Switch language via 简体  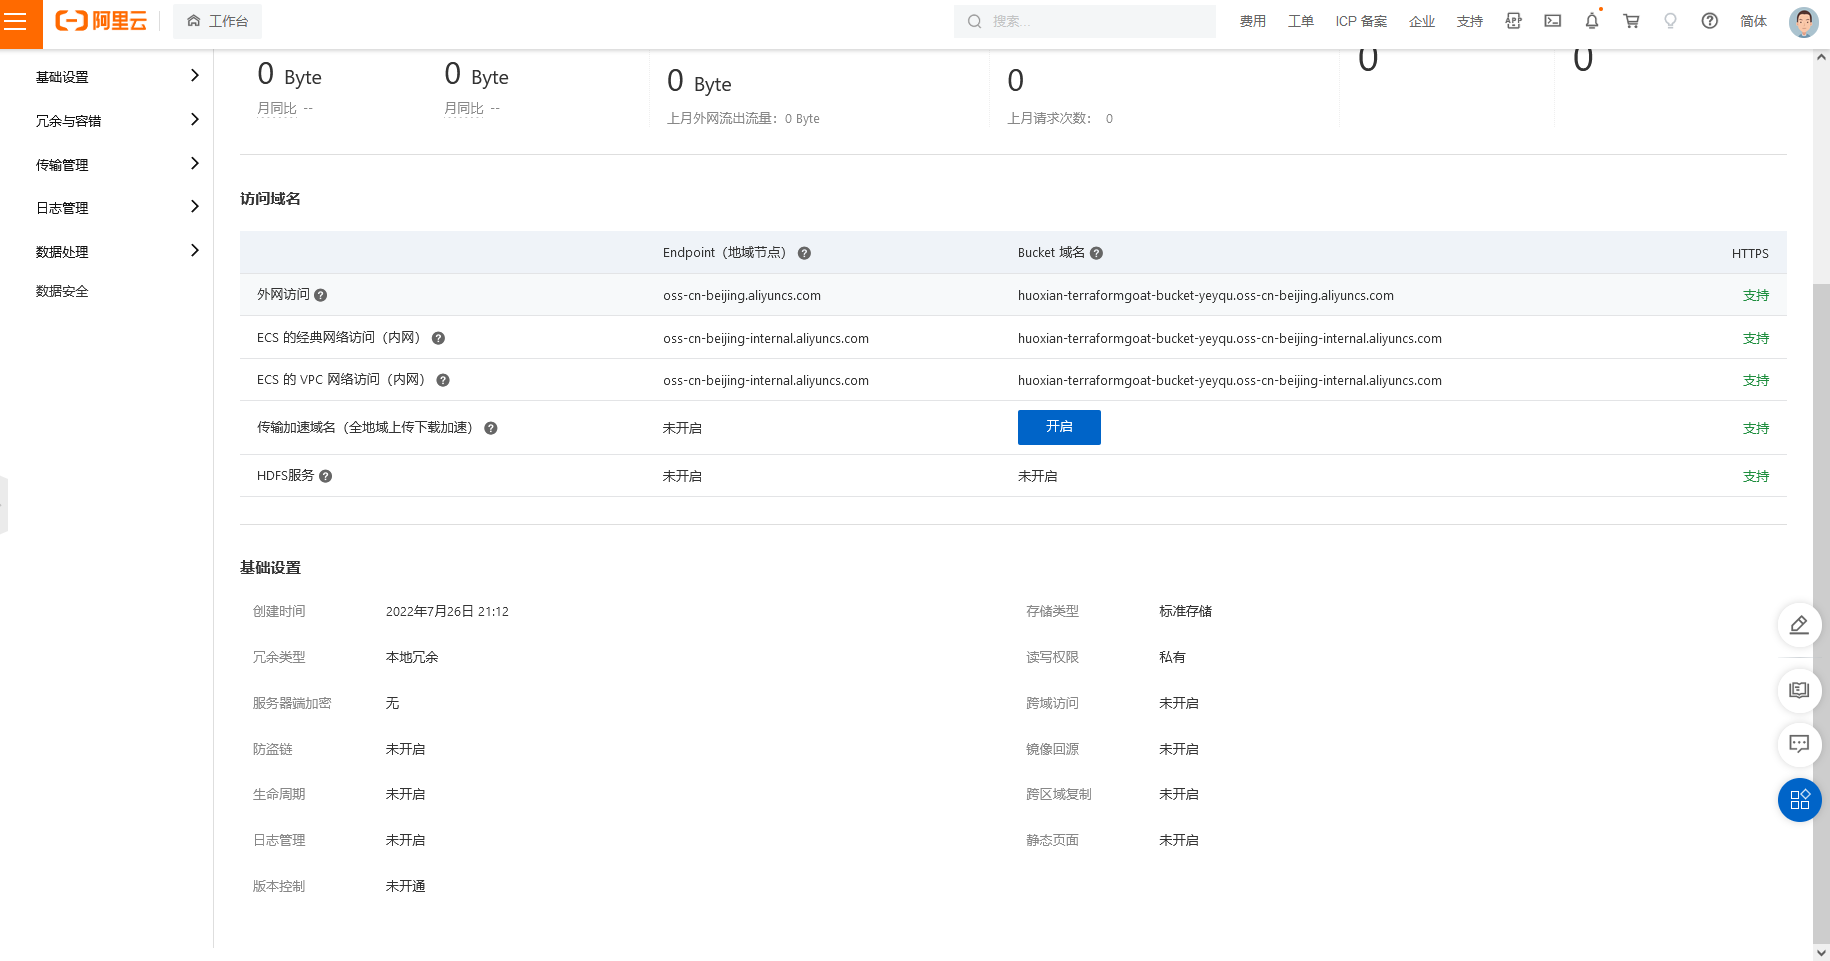1753,21
